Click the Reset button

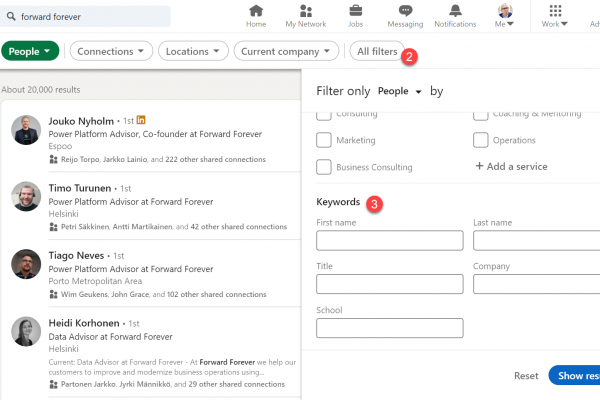click(526, 376)
